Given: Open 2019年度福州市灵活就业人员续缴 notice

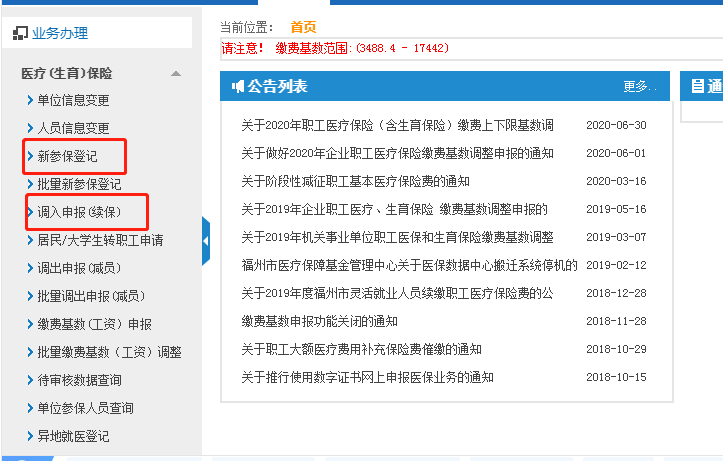Looking at the screenshot, I should [397, 293].
